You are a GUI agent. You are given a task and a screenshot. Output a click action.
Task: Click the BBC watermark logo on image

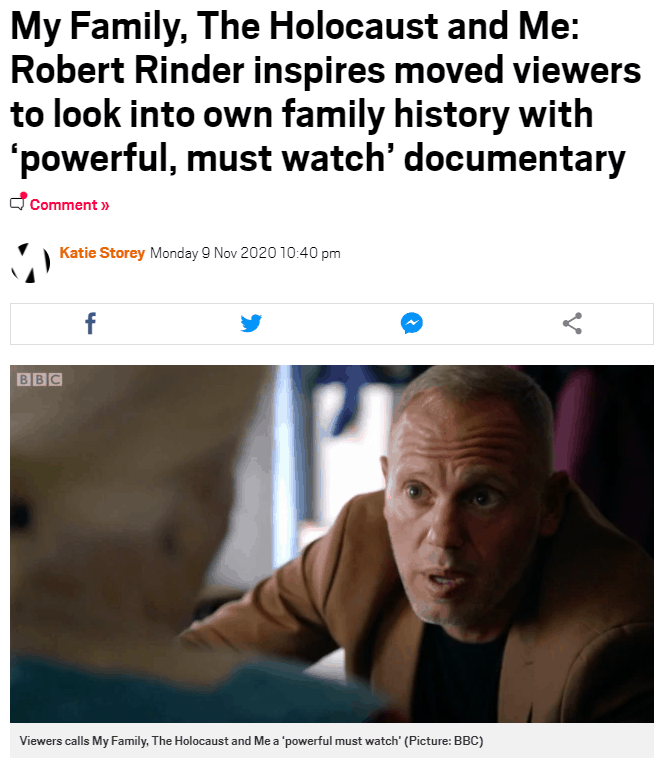pyautogui.click(x=39, y=379)
